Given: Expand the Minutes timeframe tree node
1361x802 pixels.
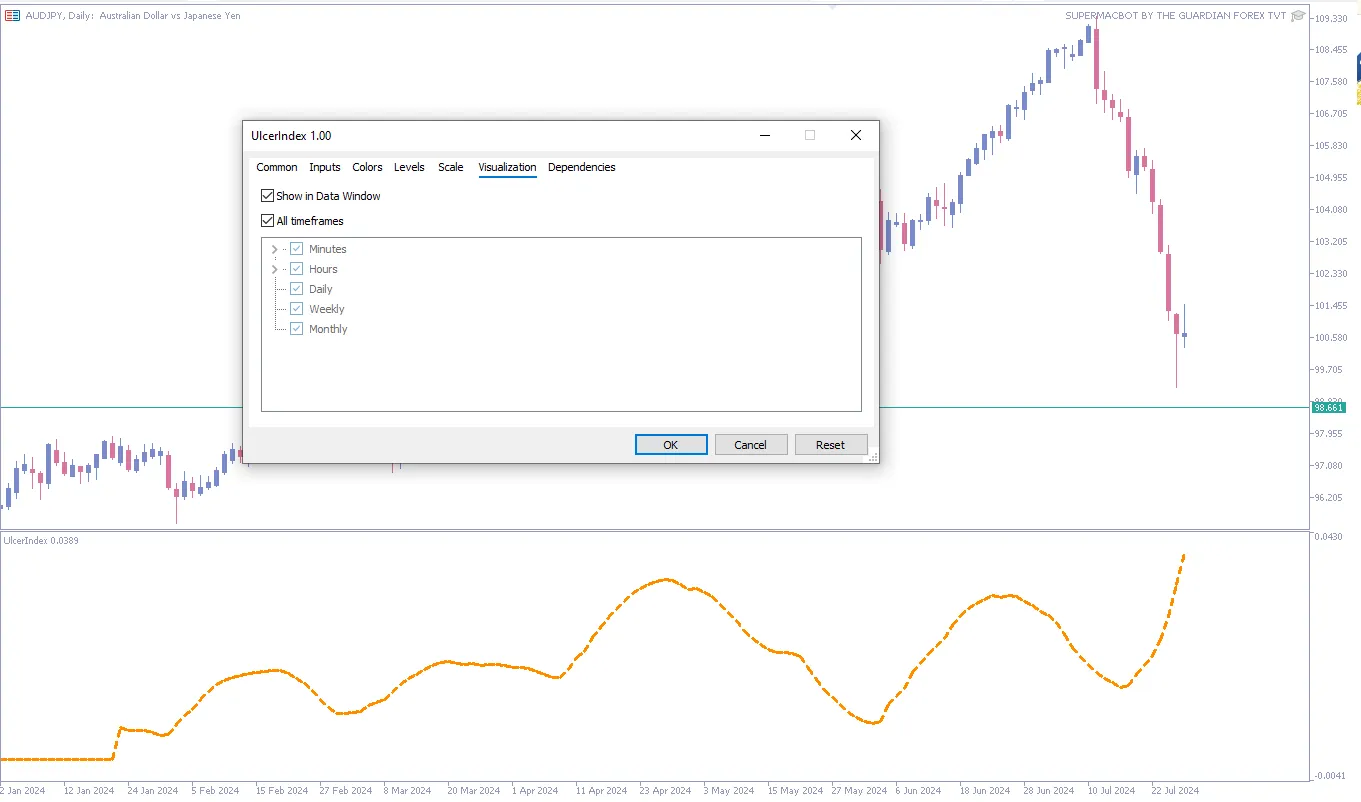Looking at the screenshot, I should click(x=274, y=249).
